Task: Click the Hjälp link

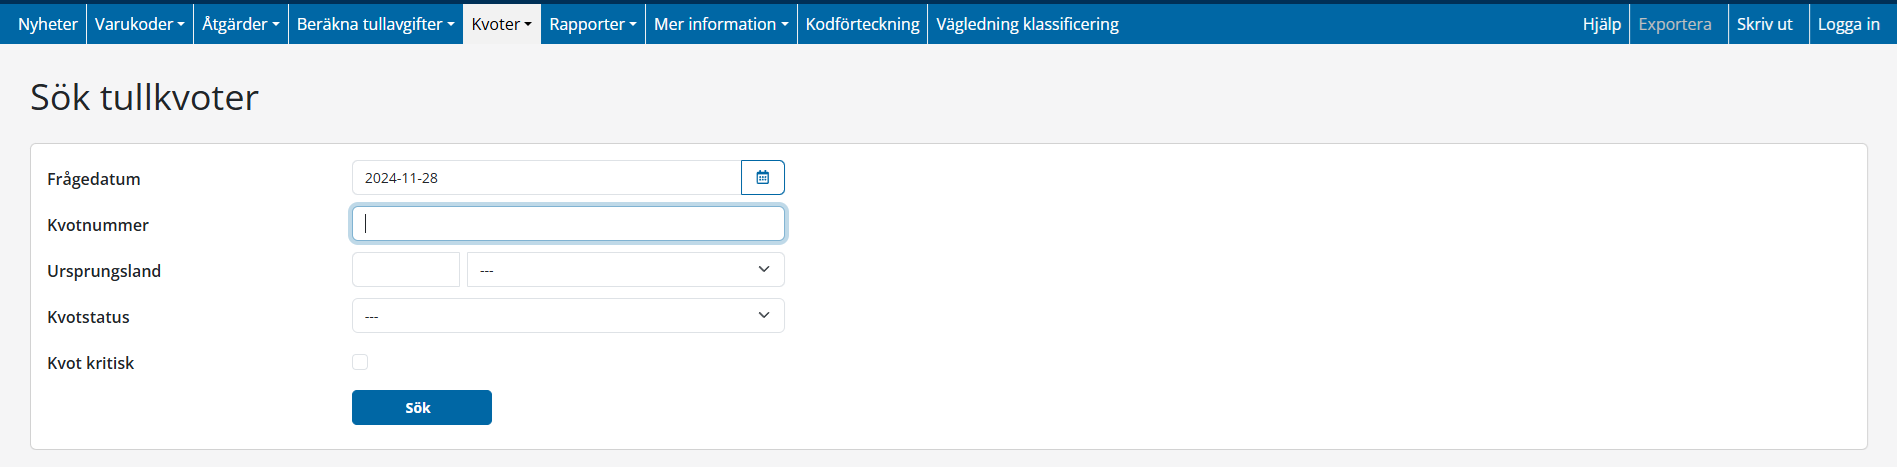Action: pos(1601,24)
